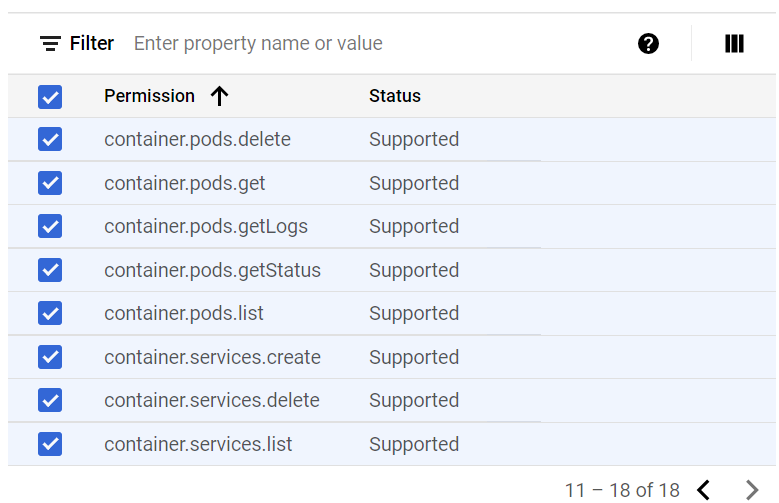The image size is (779, 503).
Task: Go to the next page of permissions
Action: 752,490
